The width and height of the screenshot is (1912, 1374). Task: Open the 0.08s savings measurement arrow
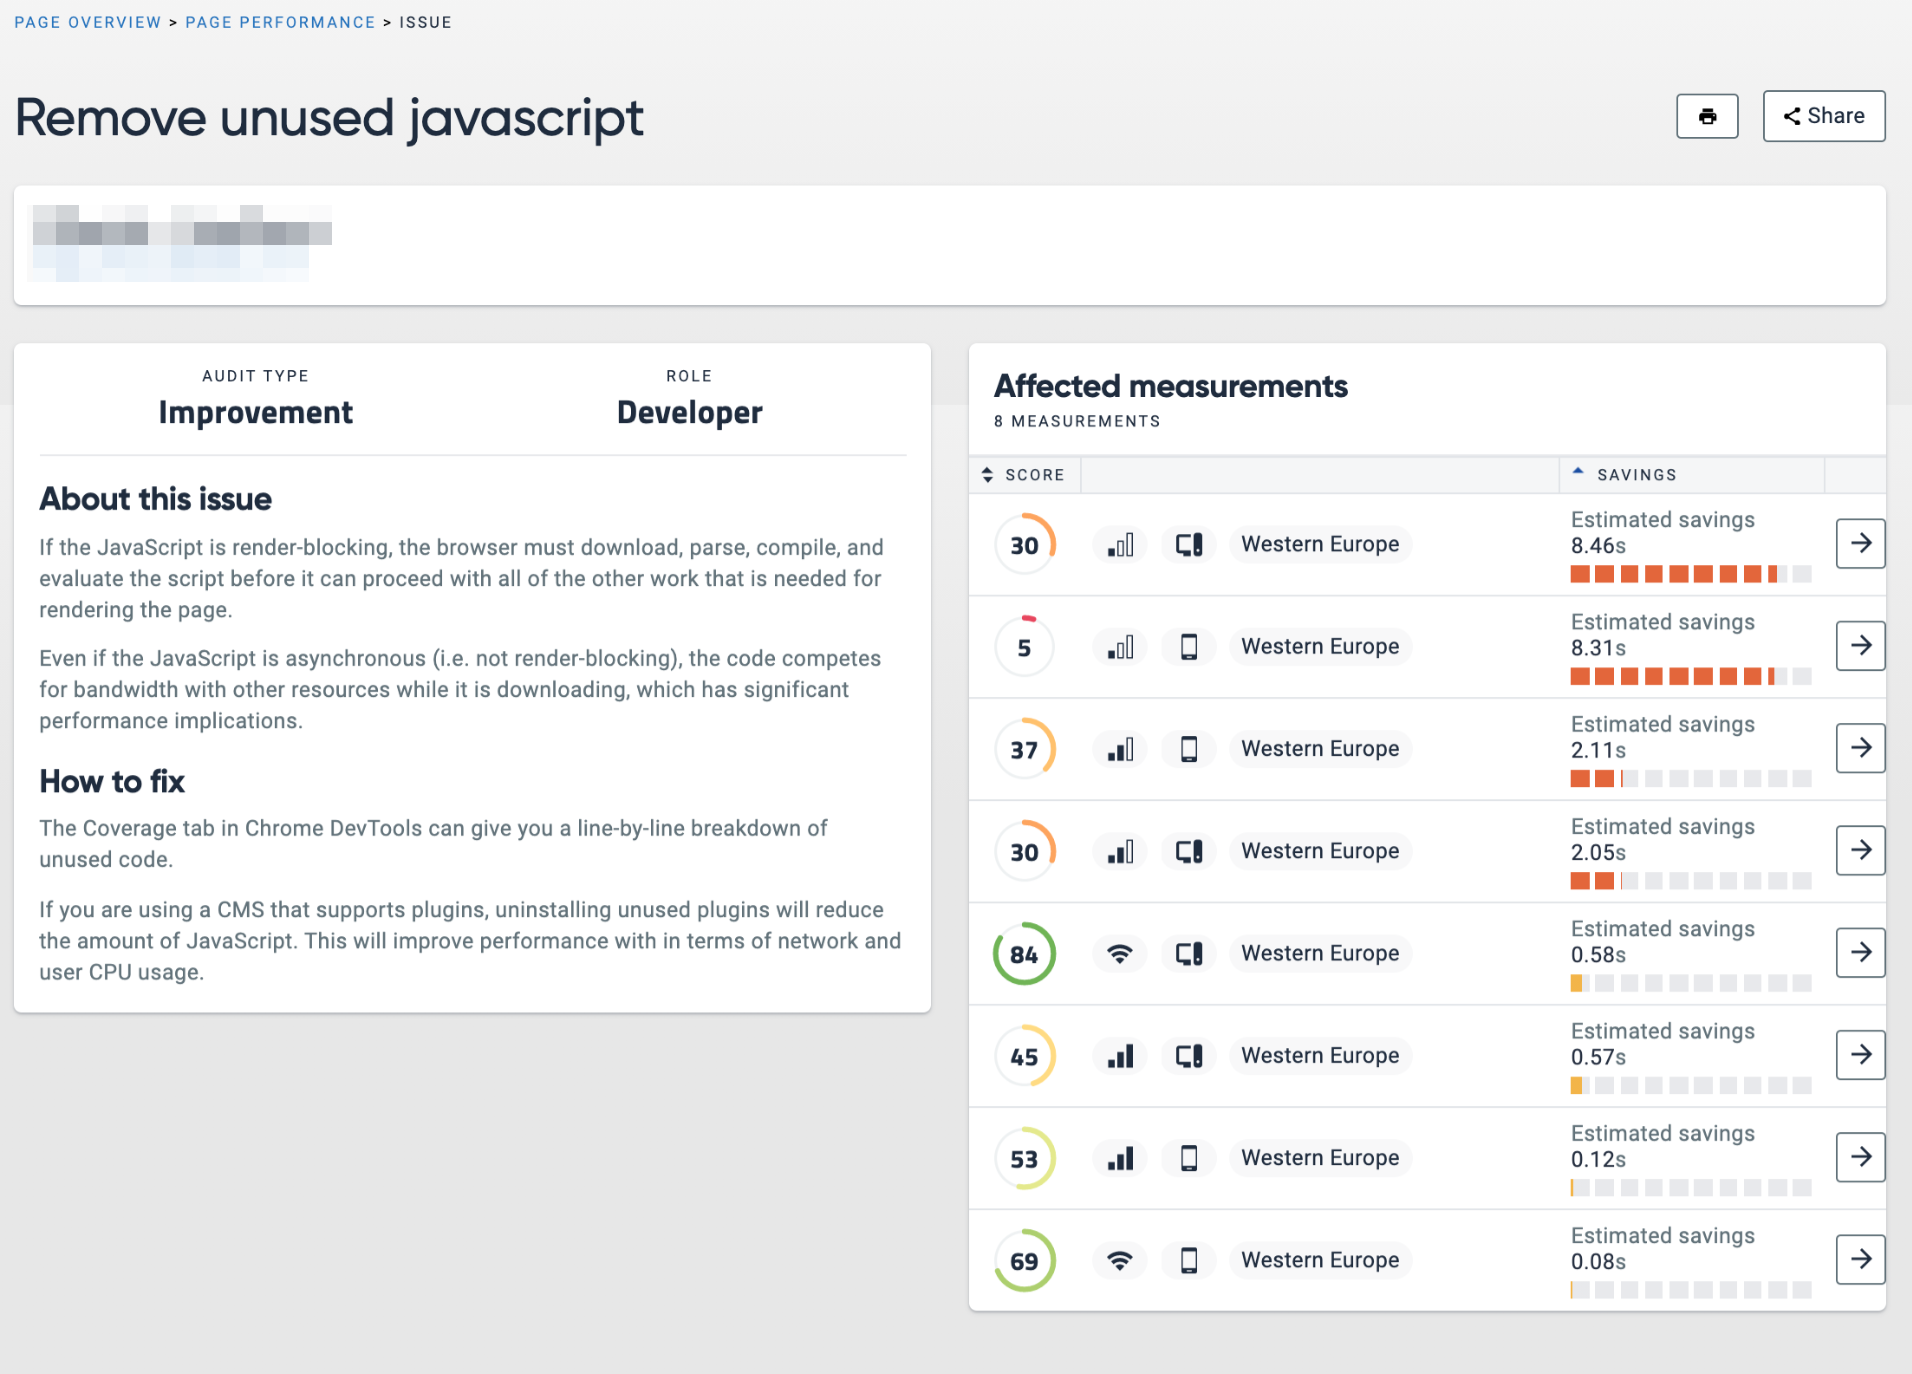coord(1860,1259)
